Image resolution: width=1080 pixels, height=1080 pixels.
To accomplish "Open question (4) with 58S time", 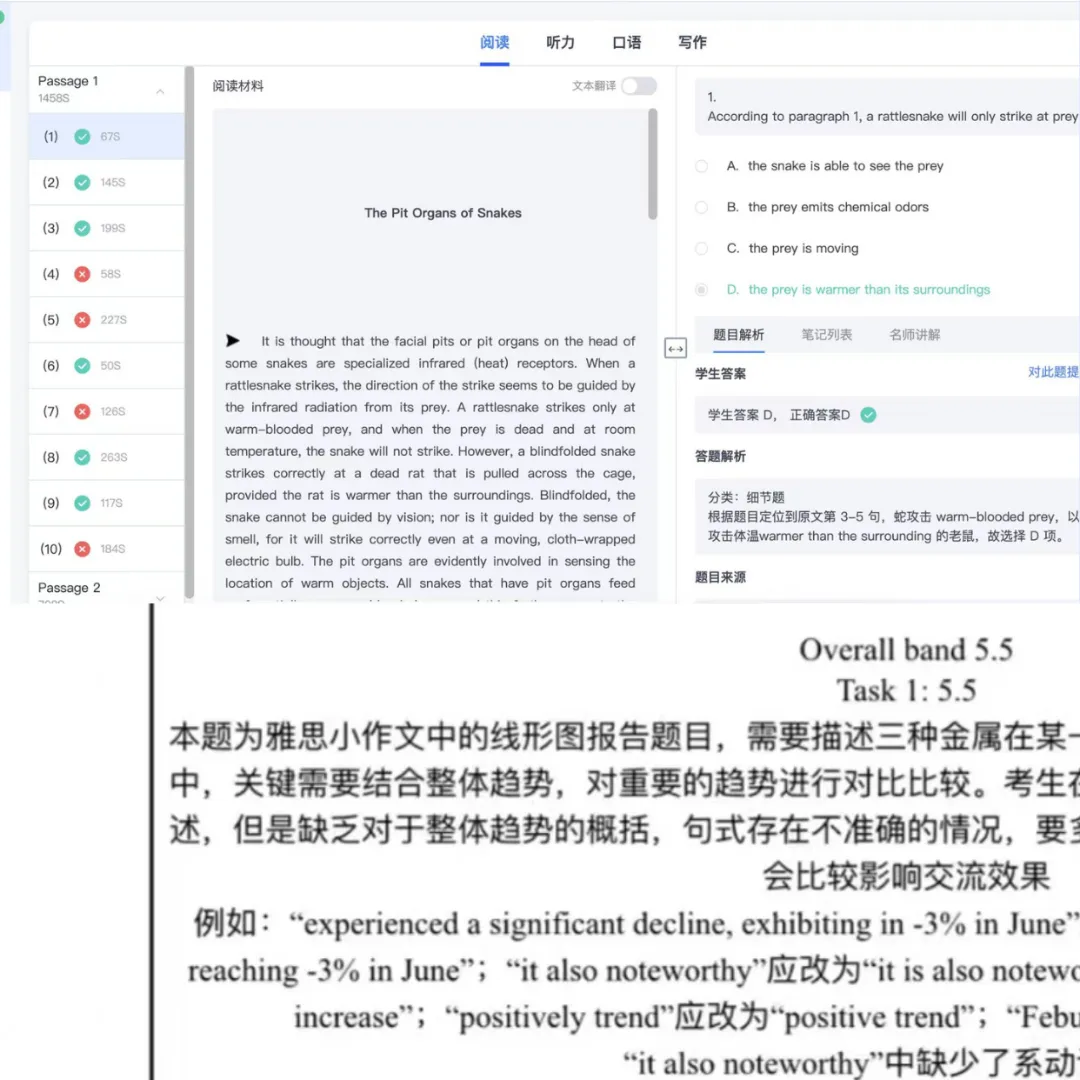I will pos(107,274).
